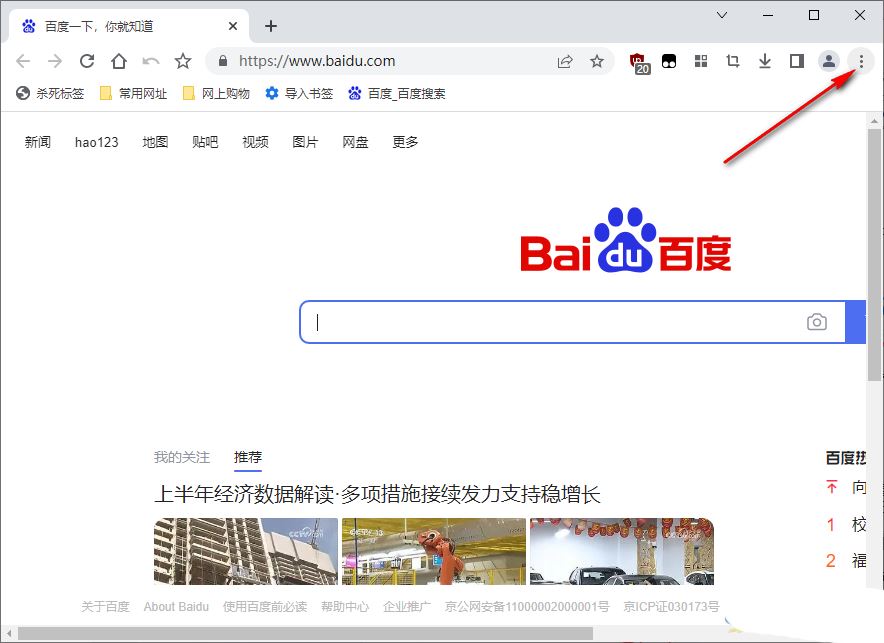Switch to the 我的关注 tab
Screen dimensions: 884x643
(181, 457)
